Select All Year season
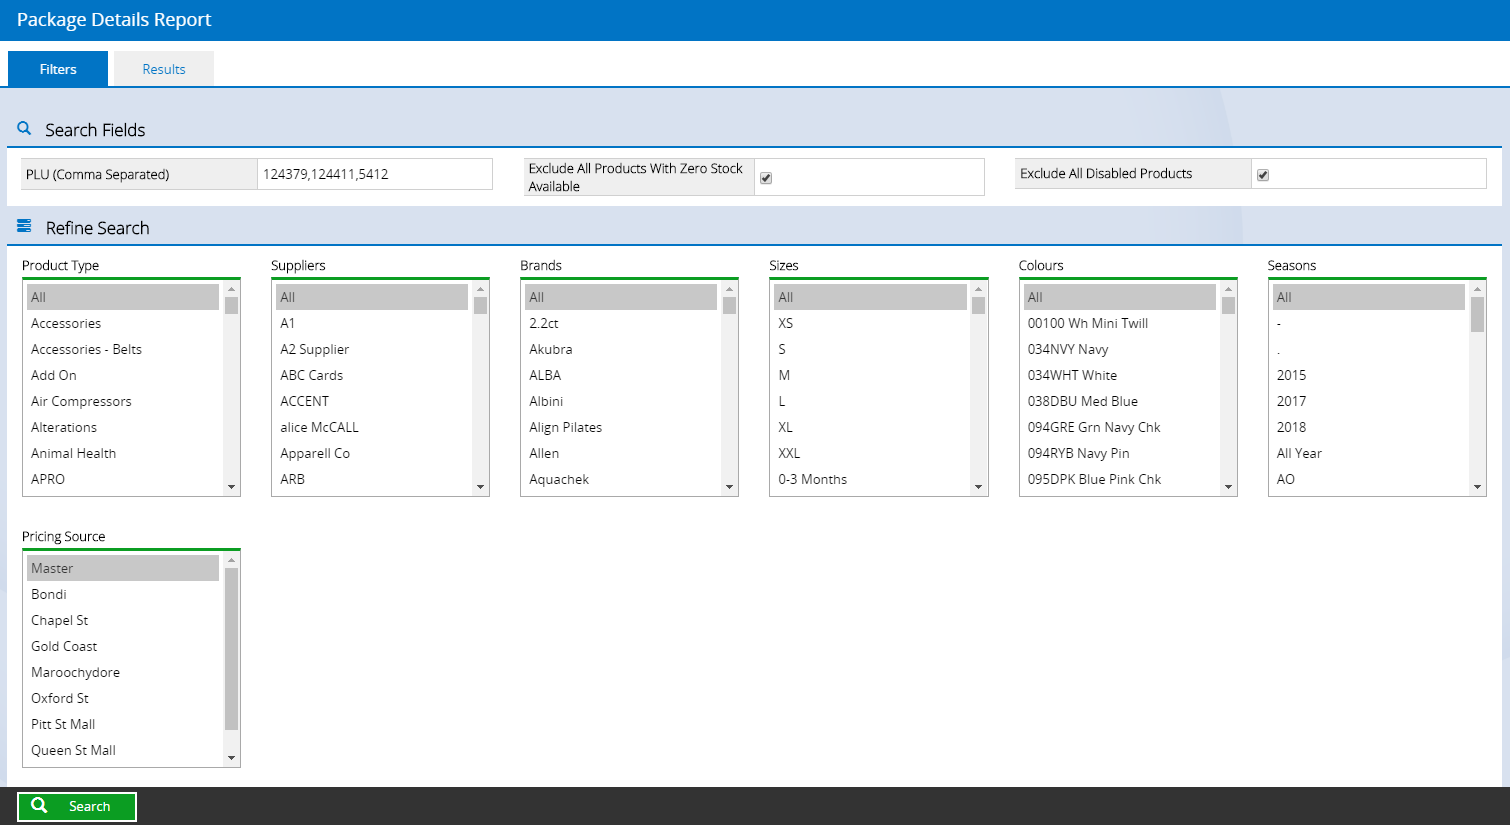The width and height of the screenshot is (1510, 825). (x=1369, y=453)
